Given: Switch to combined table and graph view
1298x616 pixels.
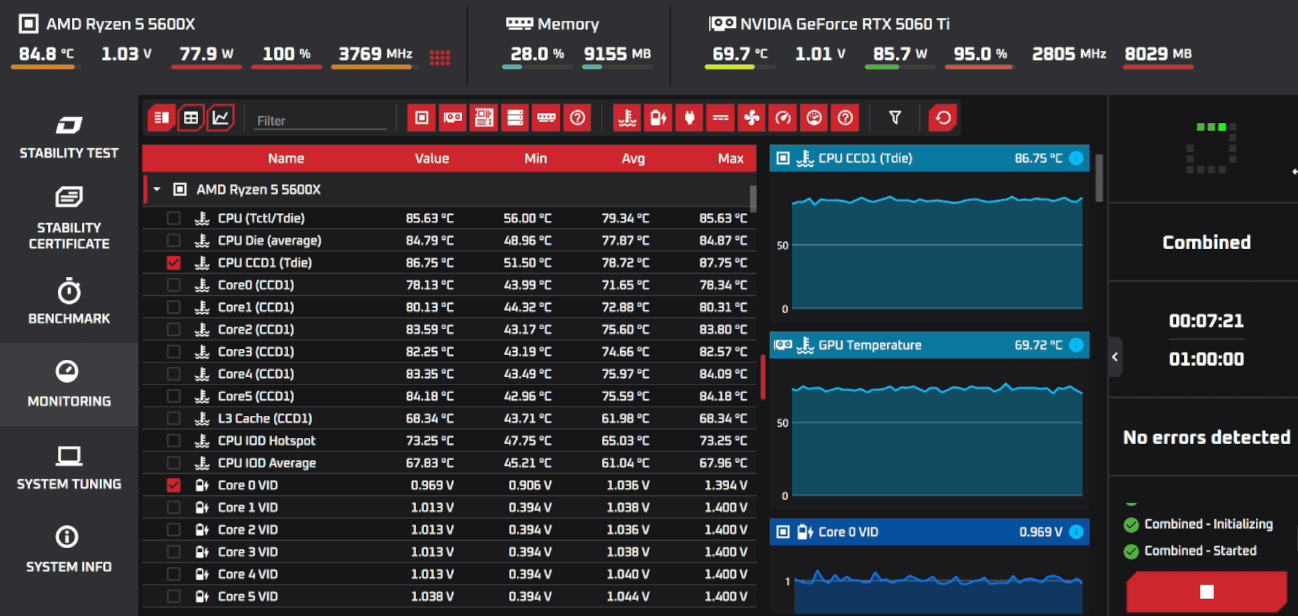Looking at the screenshot, I should click(x=161, y=118).
